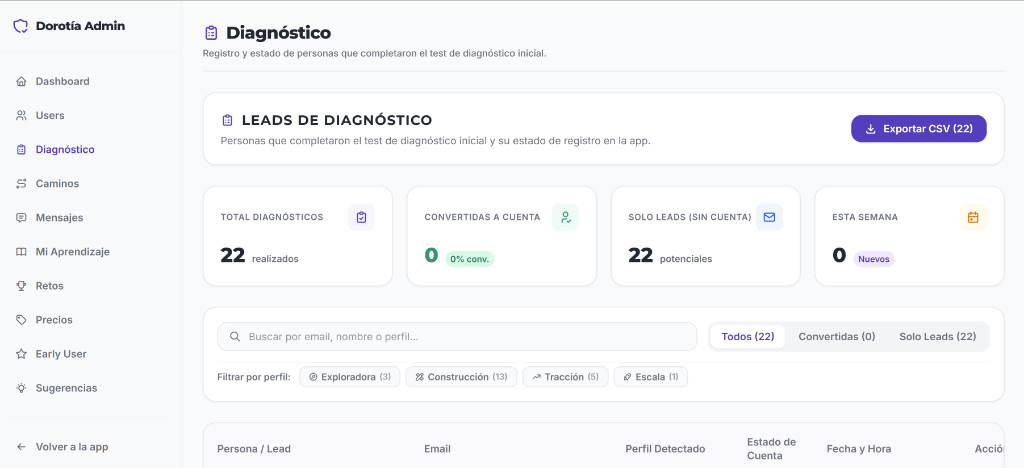Click the purple clipboard-check icon in Total Diagnósticos card
Screen dimensions: 1024x468
361,217
